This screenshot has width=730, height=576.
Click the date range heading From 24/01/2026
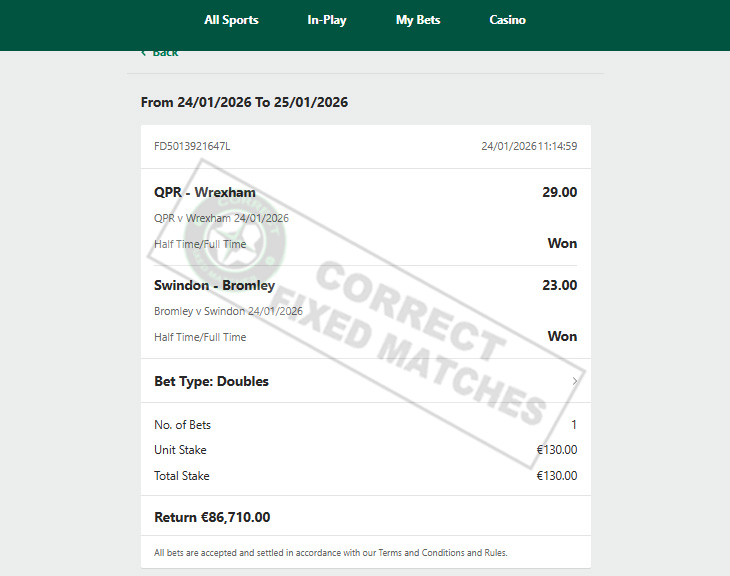(x=244, y=102)
